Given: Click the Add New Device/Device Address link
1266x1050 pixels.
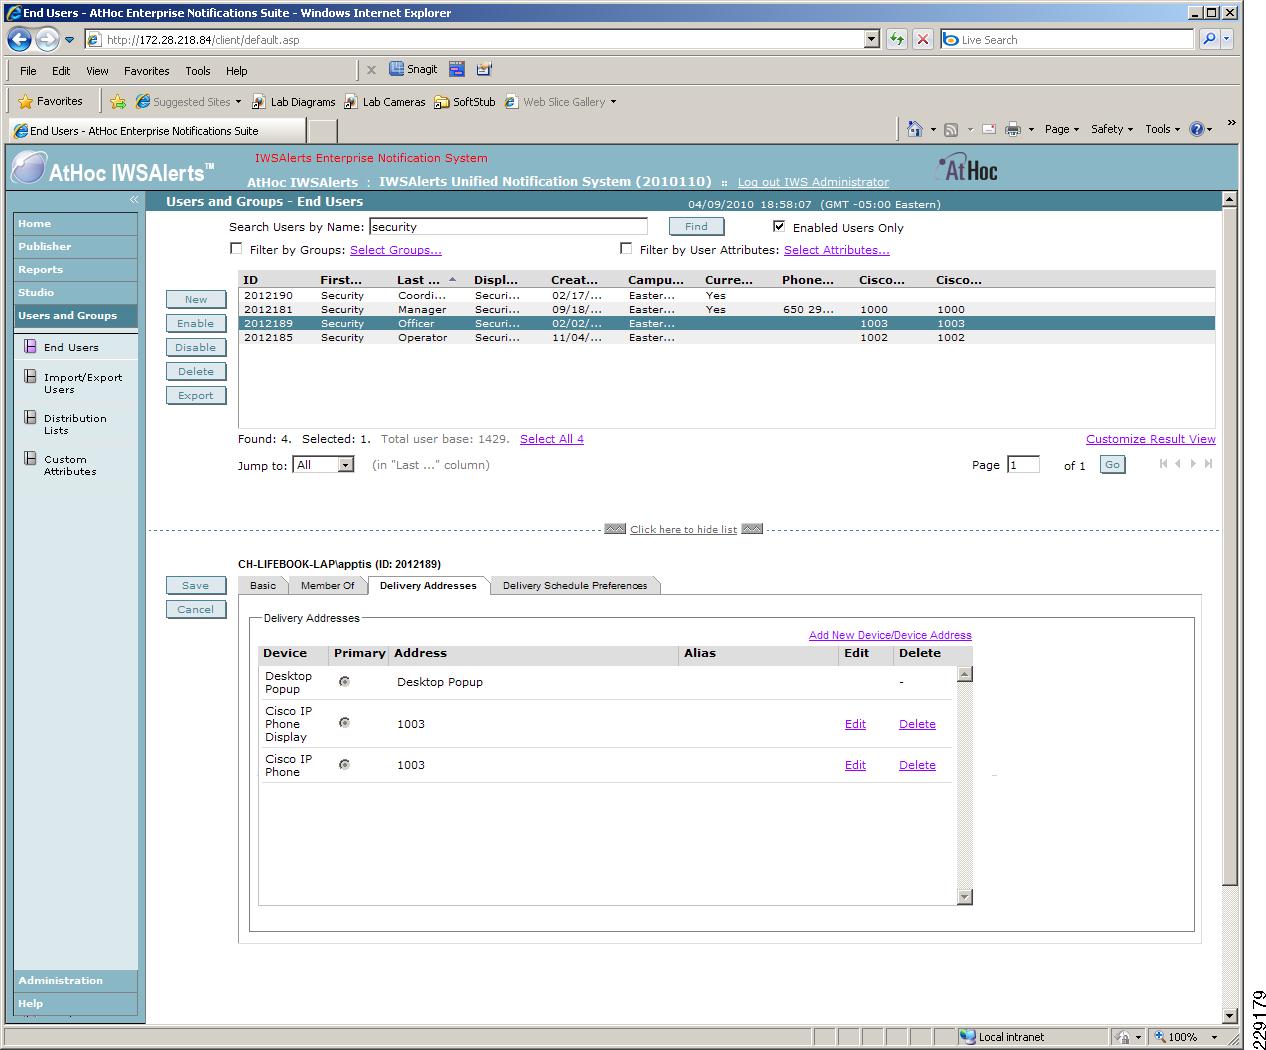Looking at the screenshot, I should pos(890,635).
